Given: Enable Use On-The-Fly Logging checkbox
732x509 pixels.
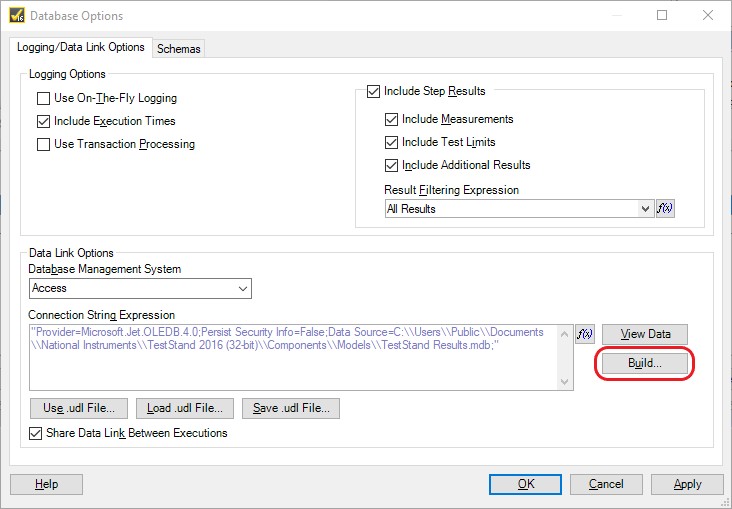Looking at the screenshot, I should 43,99.
